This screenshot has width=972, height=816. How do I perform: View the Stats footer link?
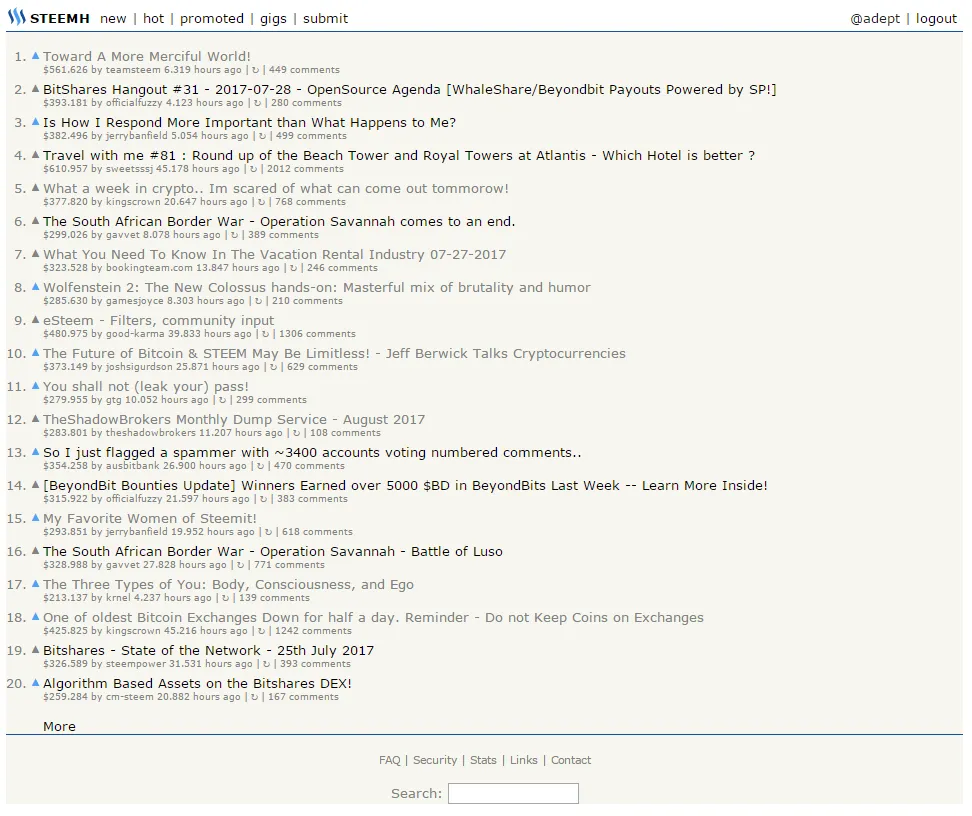click(484, 760)
